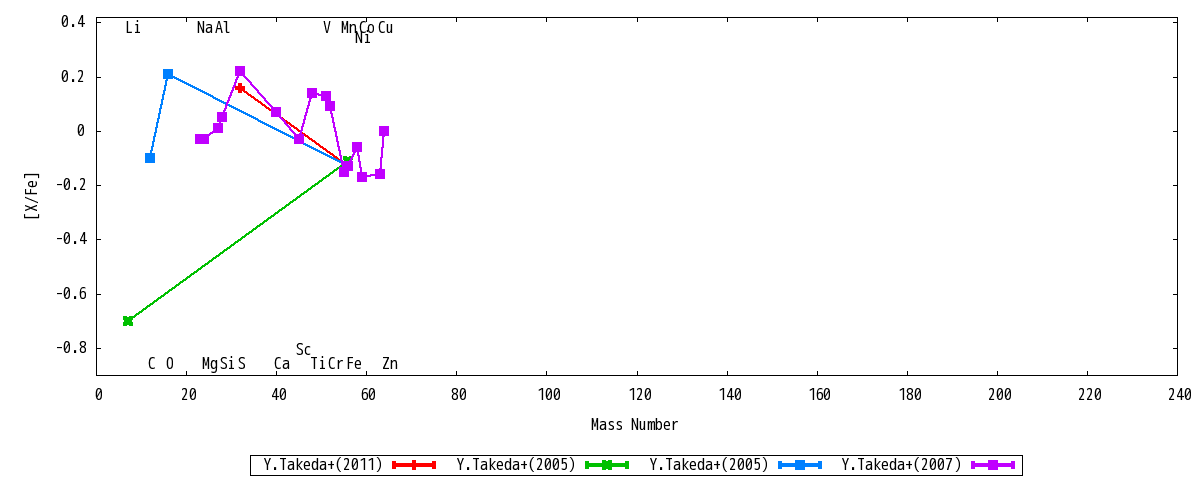The image size is (1200, 480).
Task: Click the blue O data point at 0.2
Action: click(168, 74)
